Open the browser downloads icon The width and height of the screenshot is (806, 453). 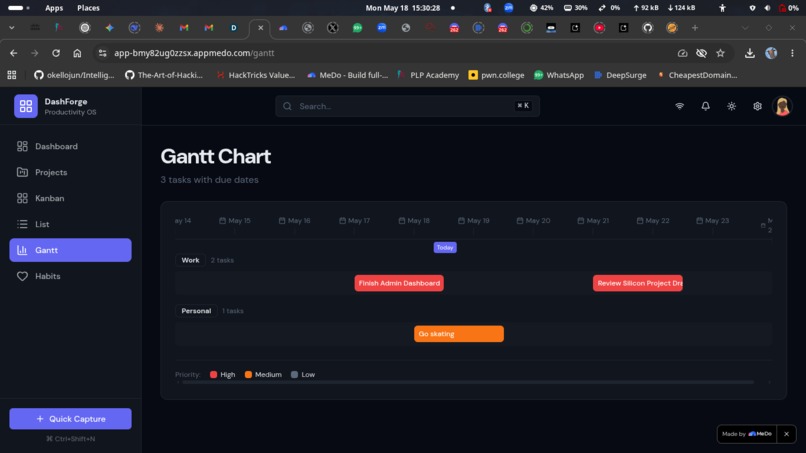point(749,53)
